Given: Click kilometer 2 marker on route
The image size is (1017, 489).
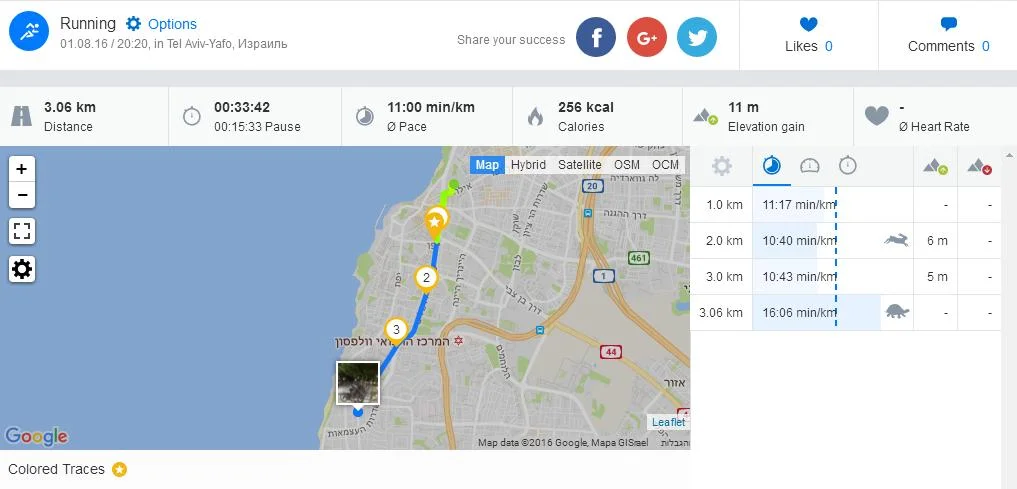Looking at the screenshot, I should [426, 278].
